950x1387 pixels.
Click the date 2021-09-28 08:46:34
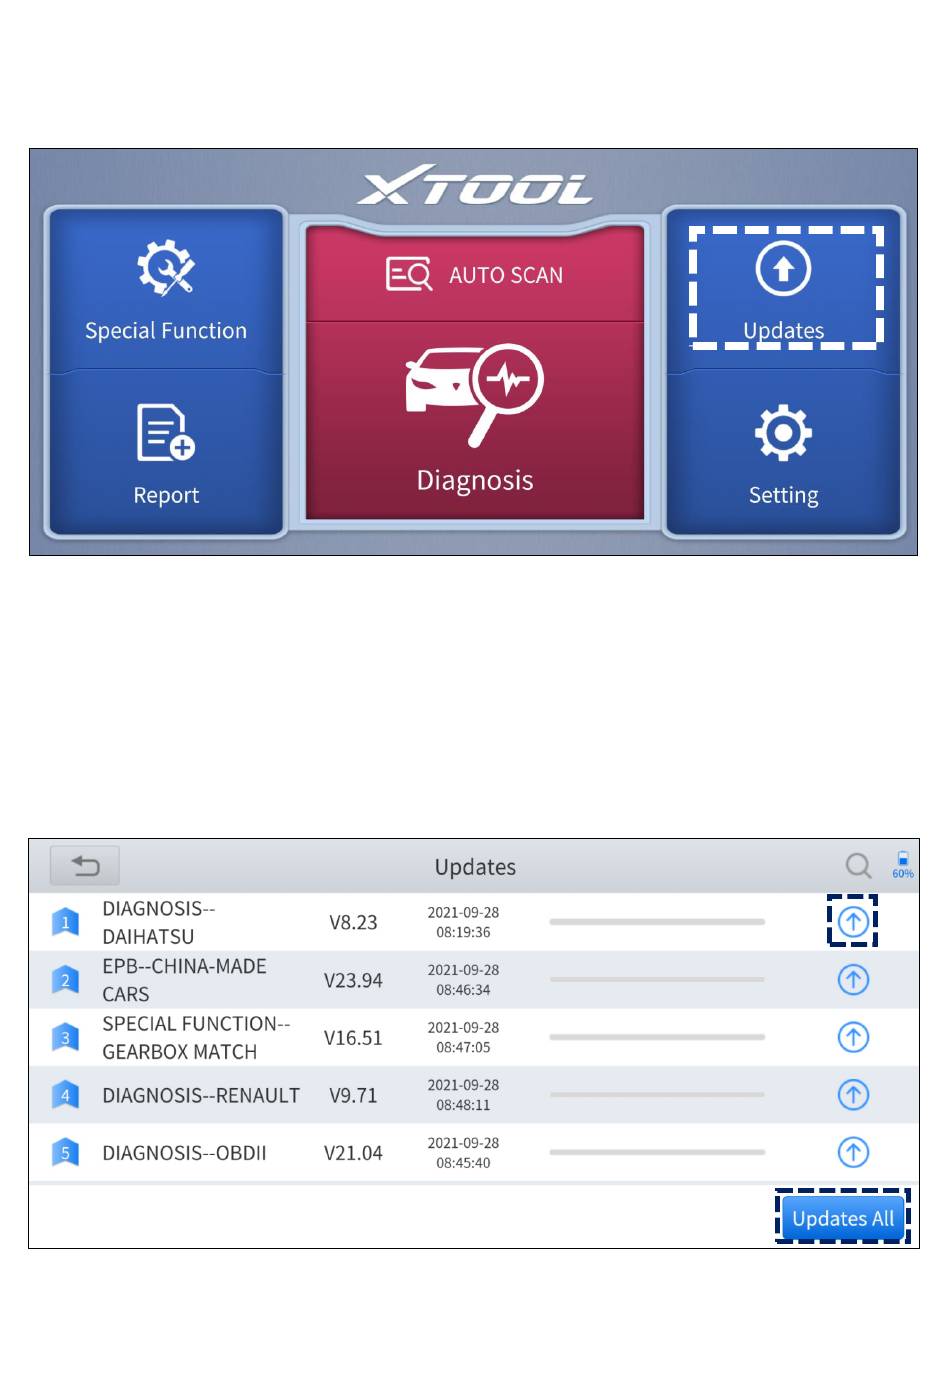pos(463,980)
